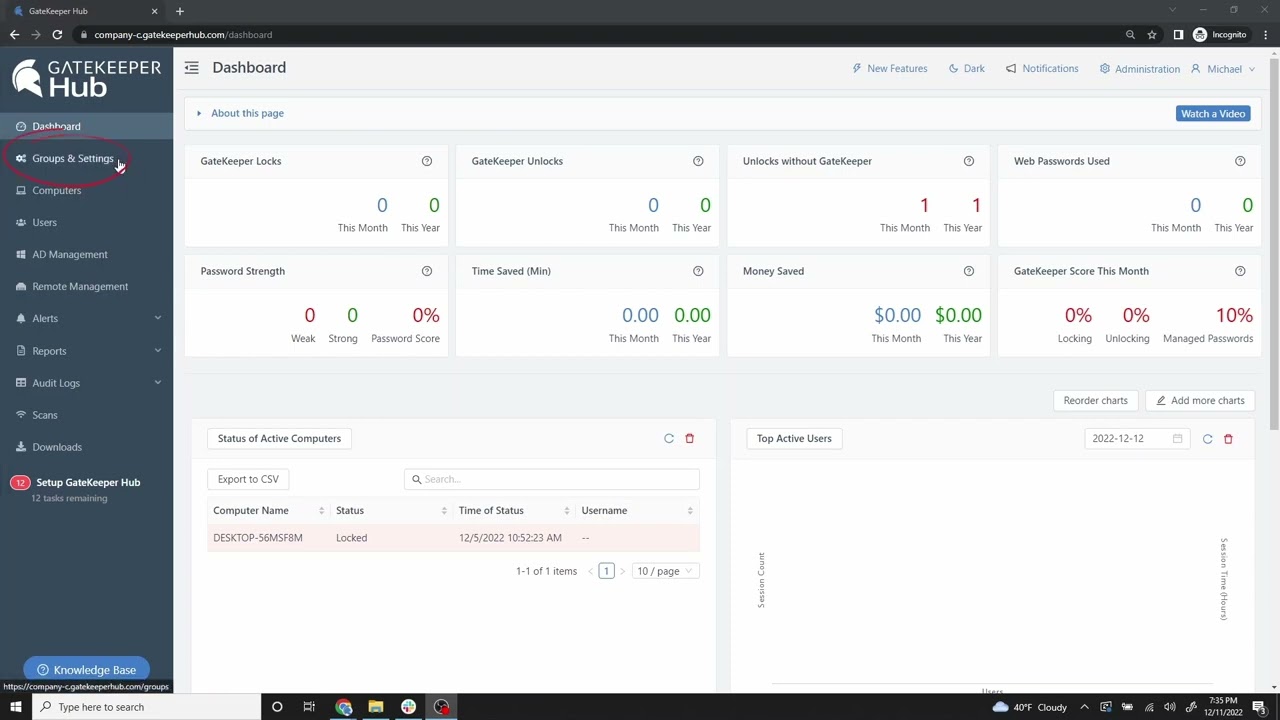The image size is (1280, 720).
Task: Open a new browser tab
Action: (x=180, y=11)
